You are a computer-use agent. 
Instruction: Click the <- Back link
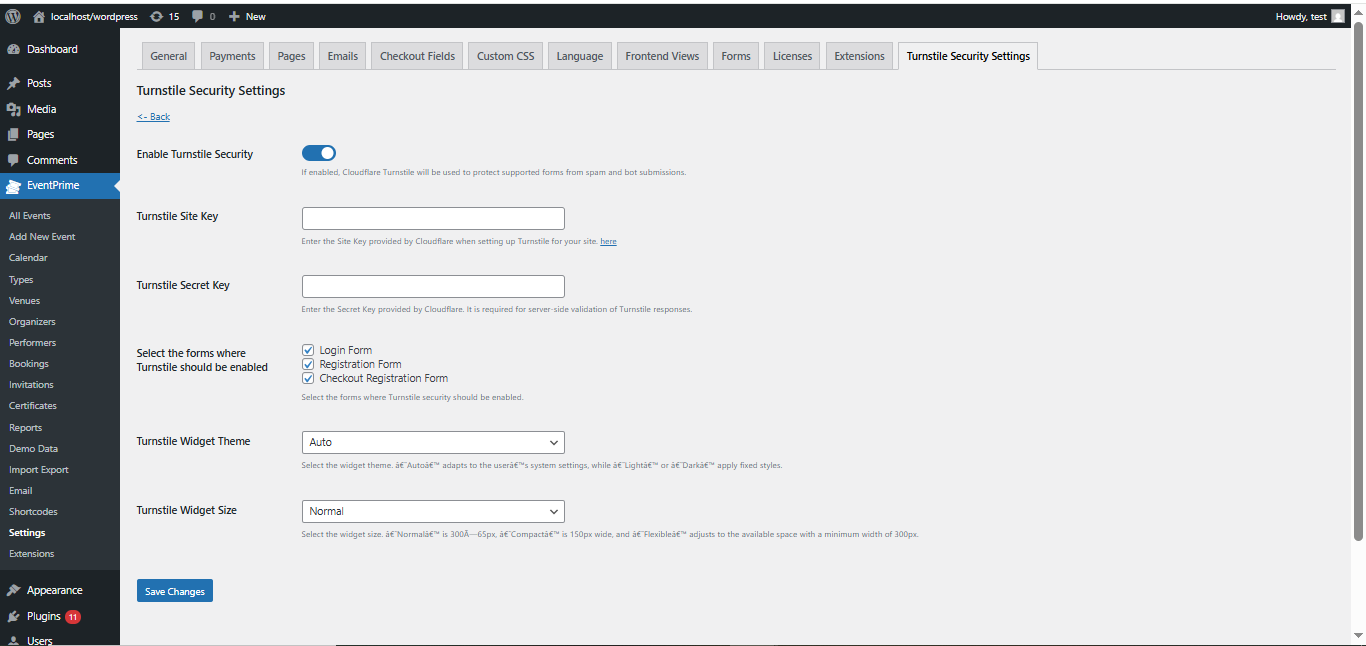click(x=153, y=117)
